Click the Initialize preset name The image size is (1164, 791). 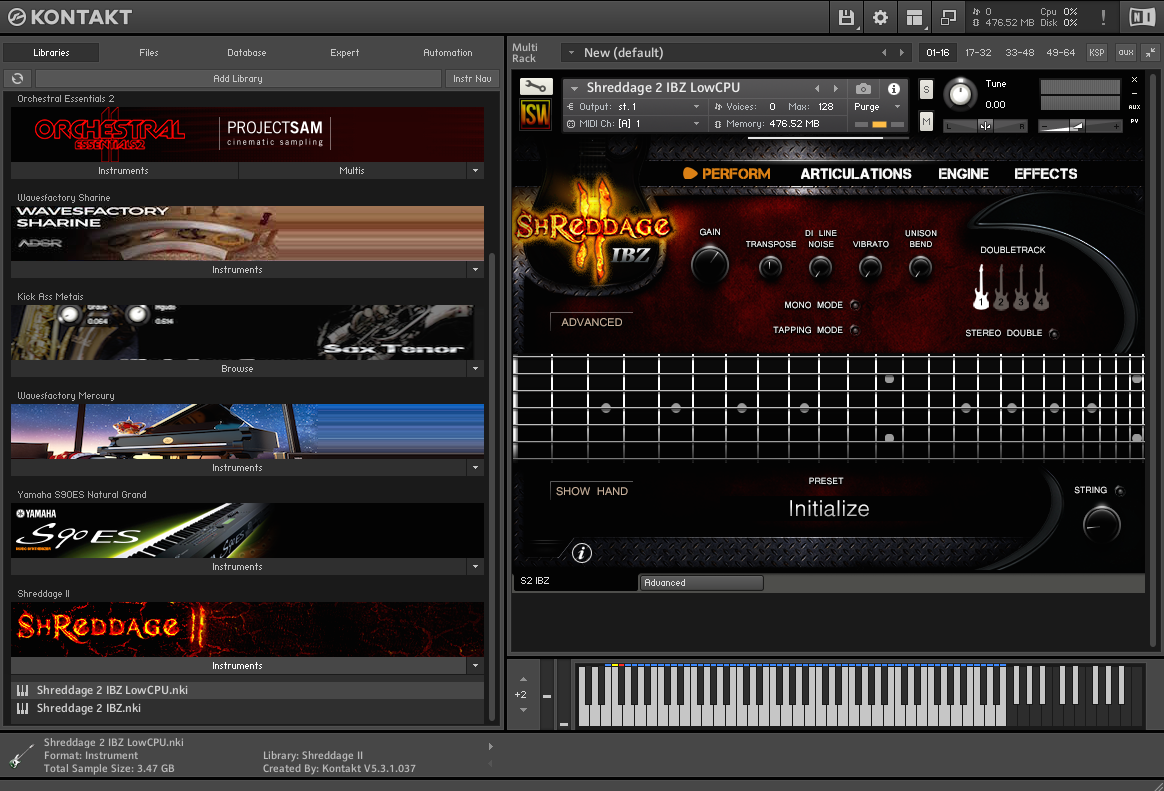coord(828,508)
